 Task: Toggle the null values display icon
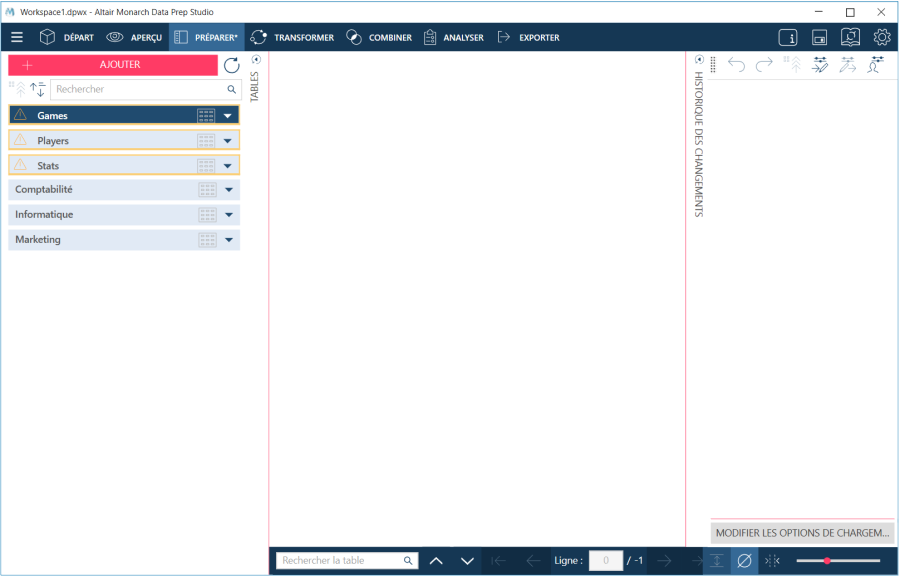[744, 561]
